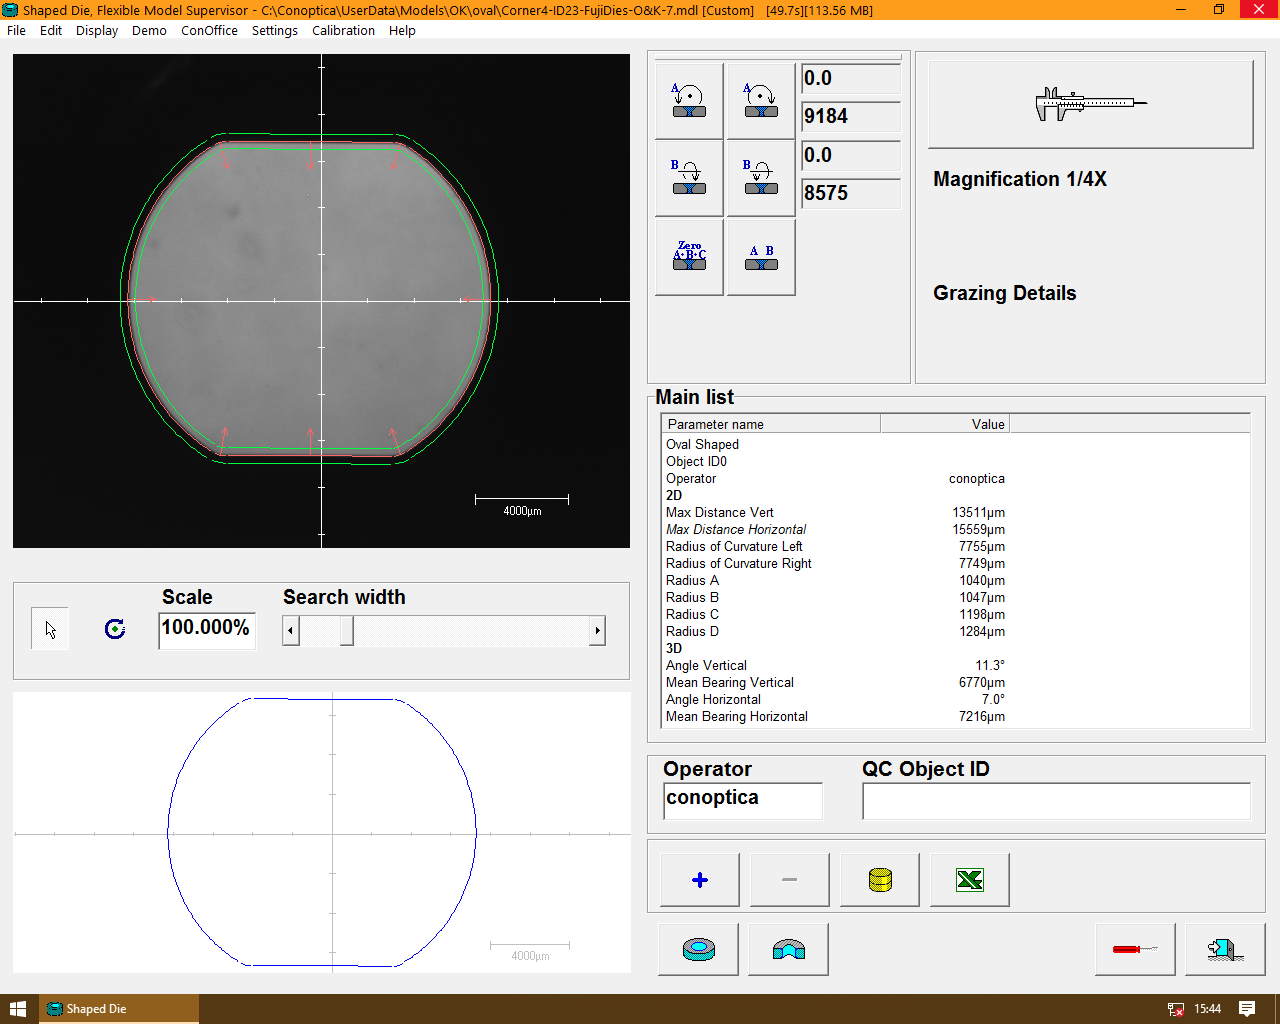Image resolution: width=1280 pixels, height=1024 pixels.
Task: Click the caliper measurement button
Action: (1090, 104)
